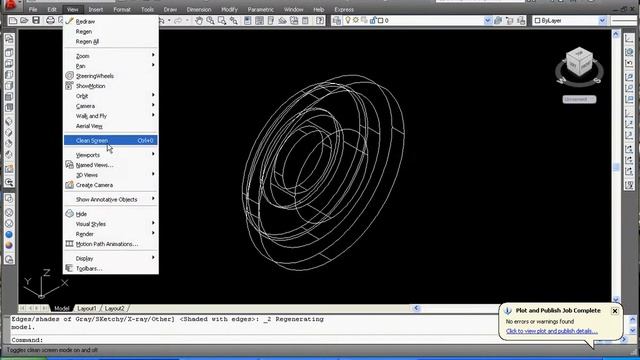
Task: Click the blue Realistic visual style sphere icon
Action: pyautogui.click(x=9, y=234)
